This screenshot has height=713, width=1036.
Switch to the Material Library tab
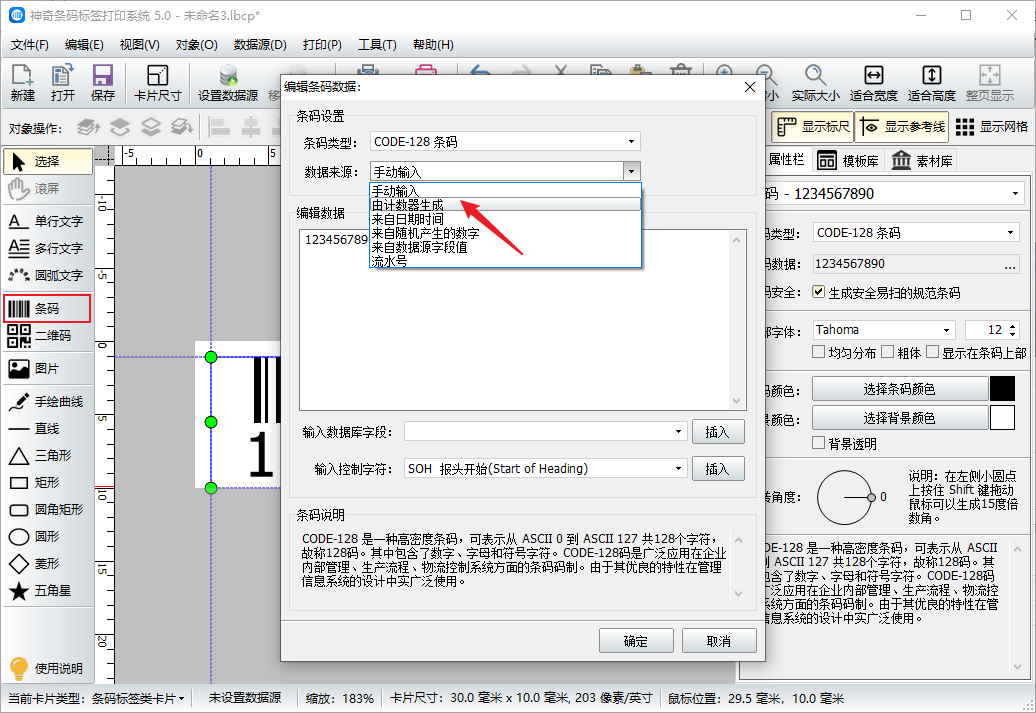[922, 161]
